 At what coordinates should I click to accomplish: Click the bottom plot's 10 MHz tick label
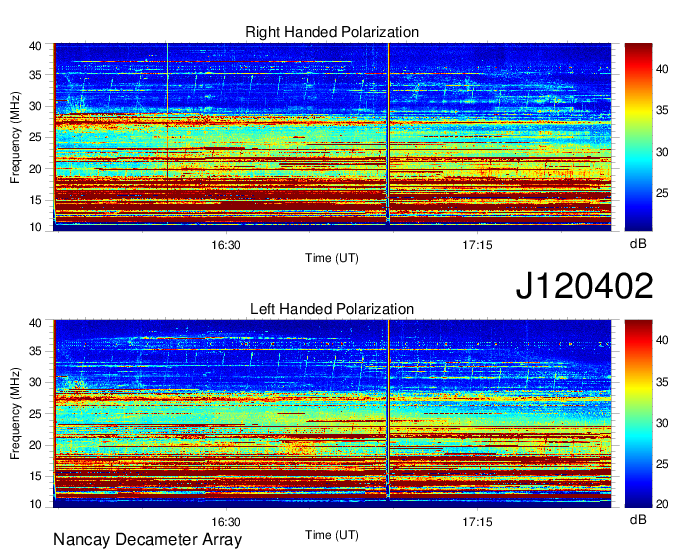[x=35, y=504]
